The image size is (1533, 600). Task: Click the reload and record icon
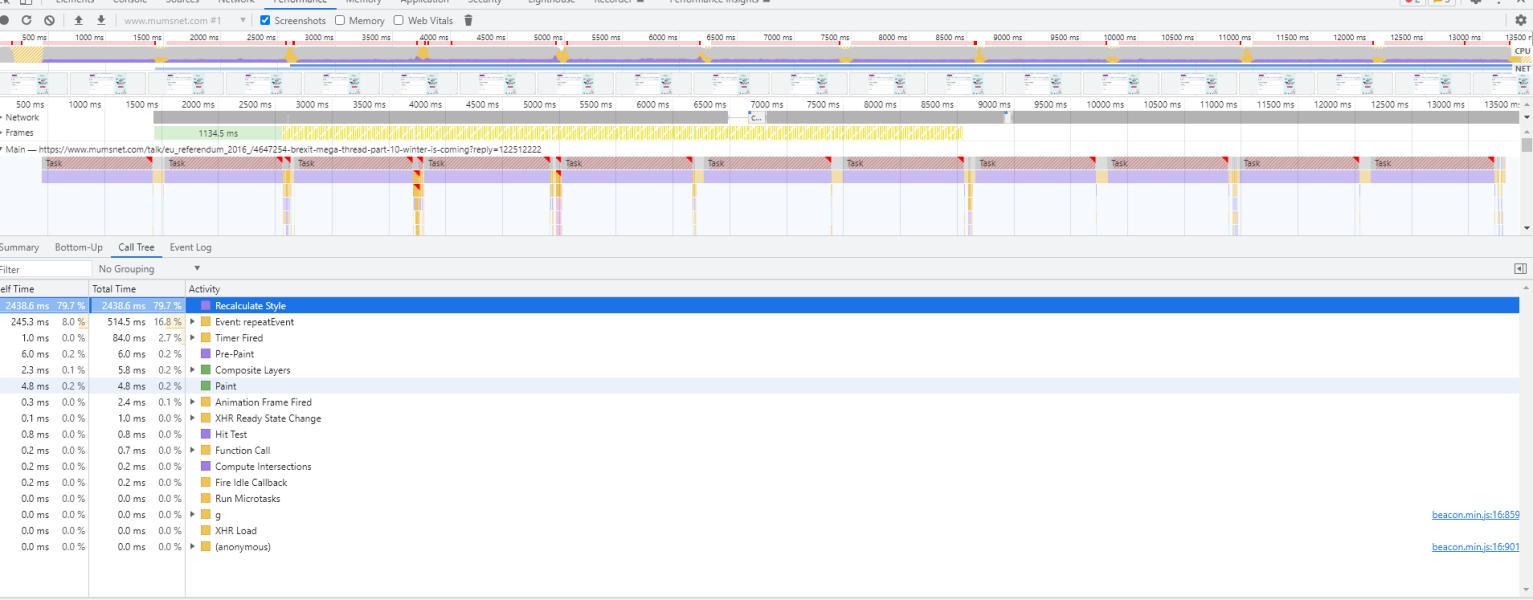pos(26,20)
